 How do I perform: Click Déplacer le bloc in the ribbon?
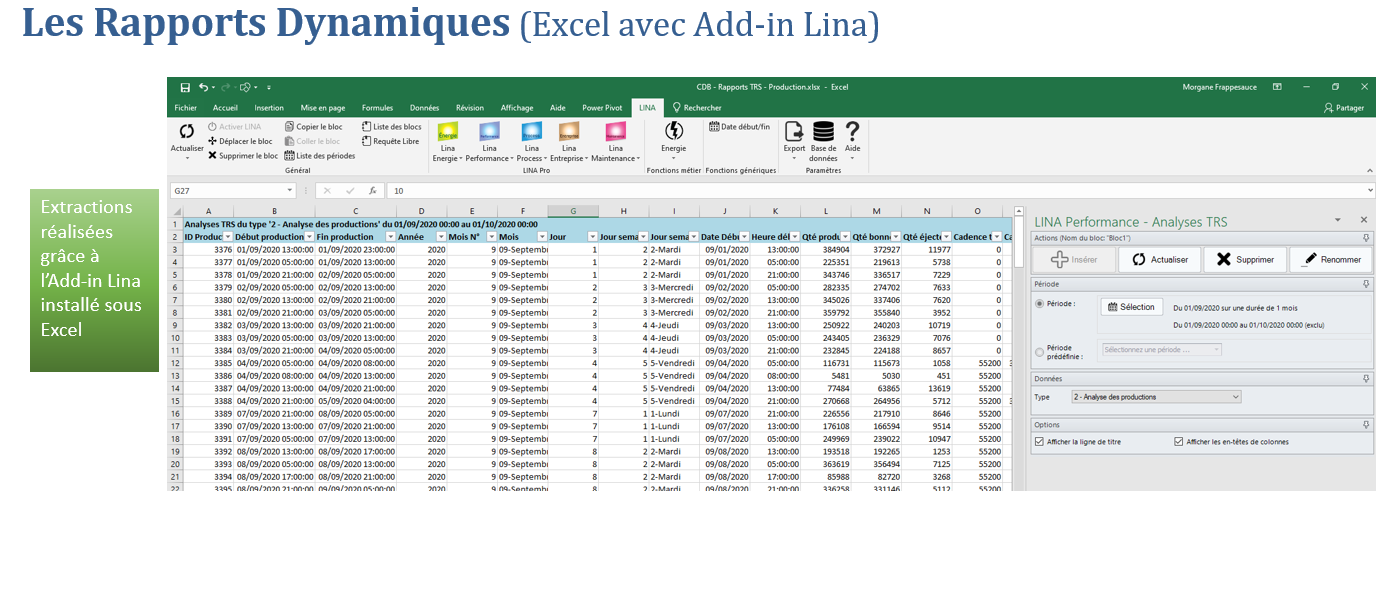[x=240, y=141]
